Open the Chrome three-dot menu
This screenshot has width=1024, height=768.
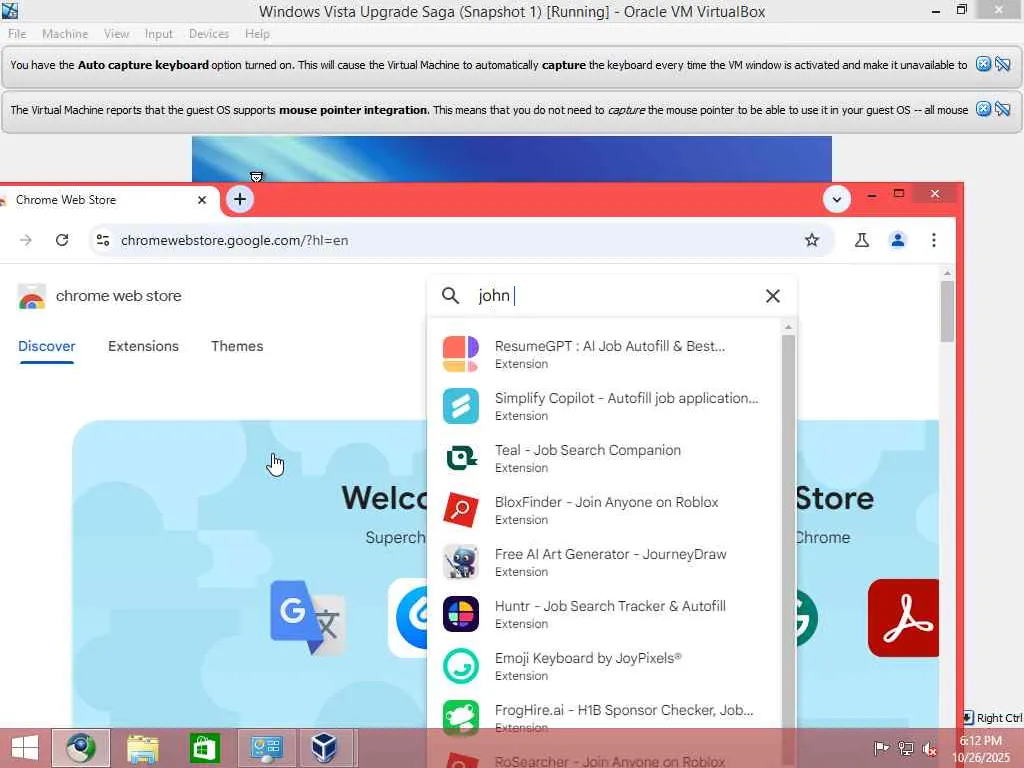934,240
